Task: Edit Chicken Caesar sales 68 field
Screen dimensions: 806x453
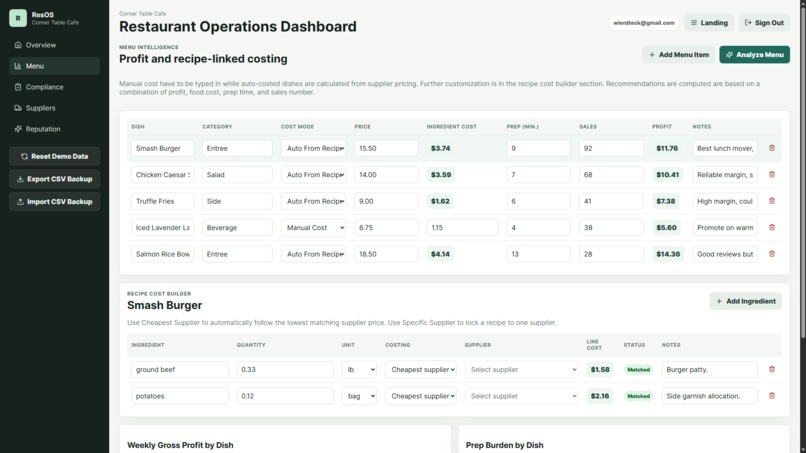Action: [611, 174]
